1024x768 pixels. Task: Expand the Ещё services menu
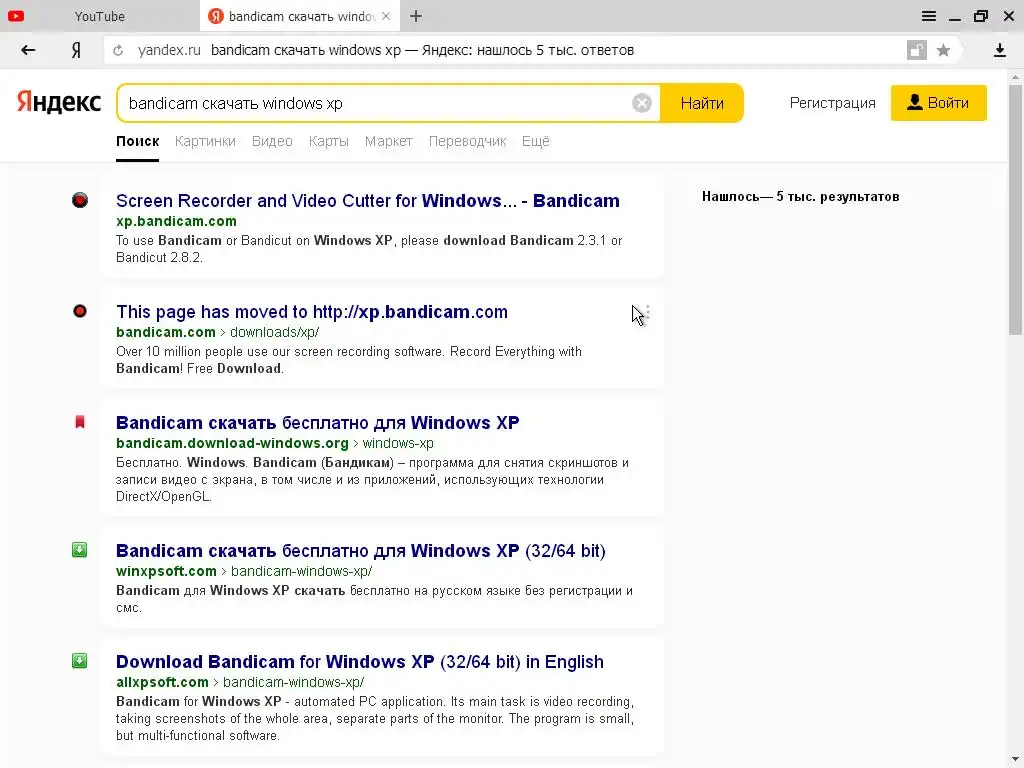coord(536,141)
